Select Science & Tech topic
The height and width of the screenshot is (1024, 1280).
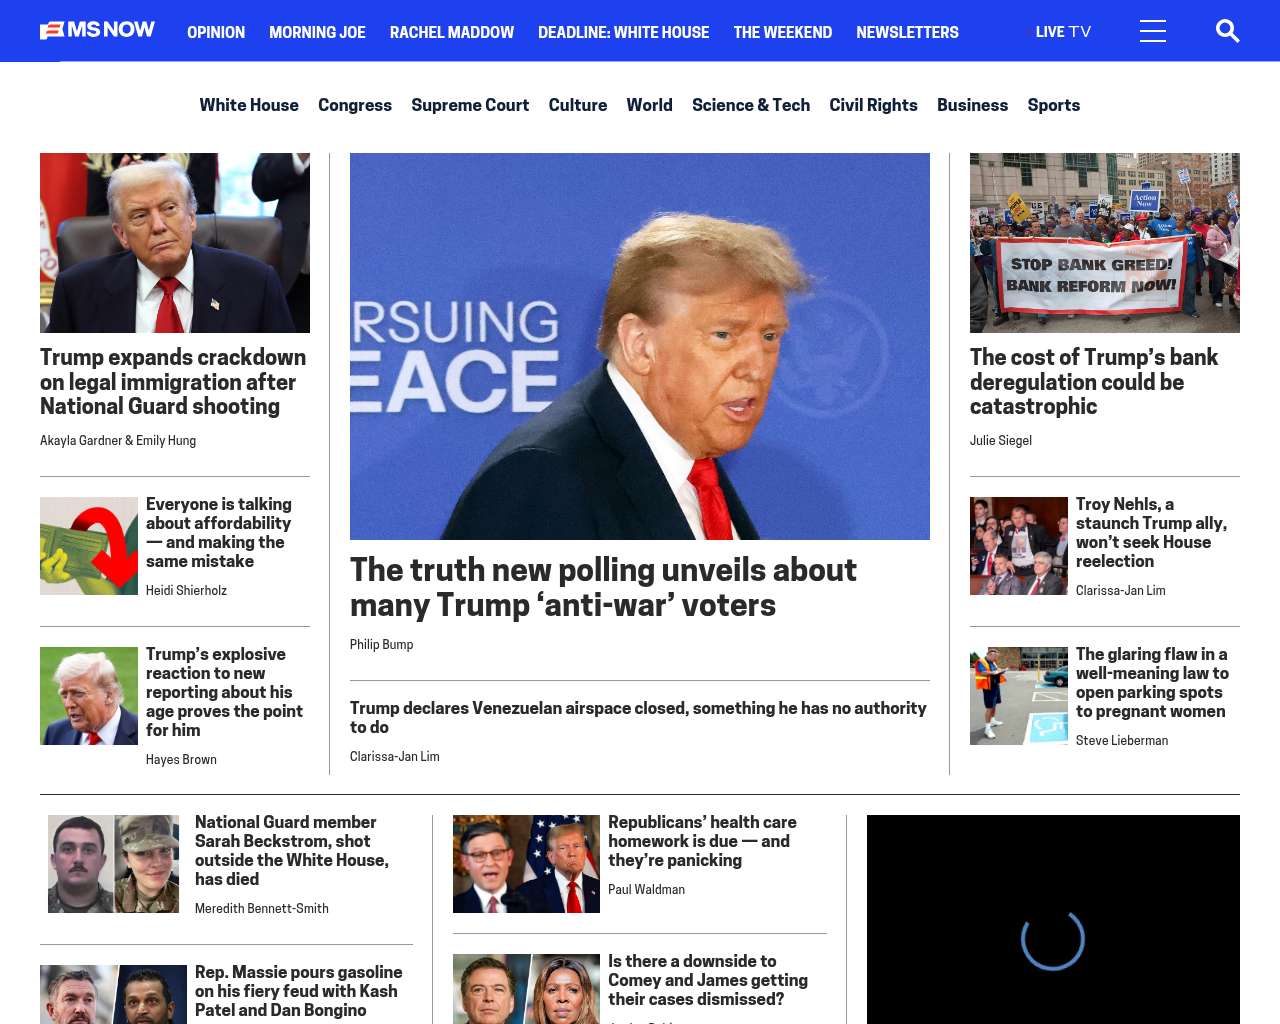tap(751, 105)
